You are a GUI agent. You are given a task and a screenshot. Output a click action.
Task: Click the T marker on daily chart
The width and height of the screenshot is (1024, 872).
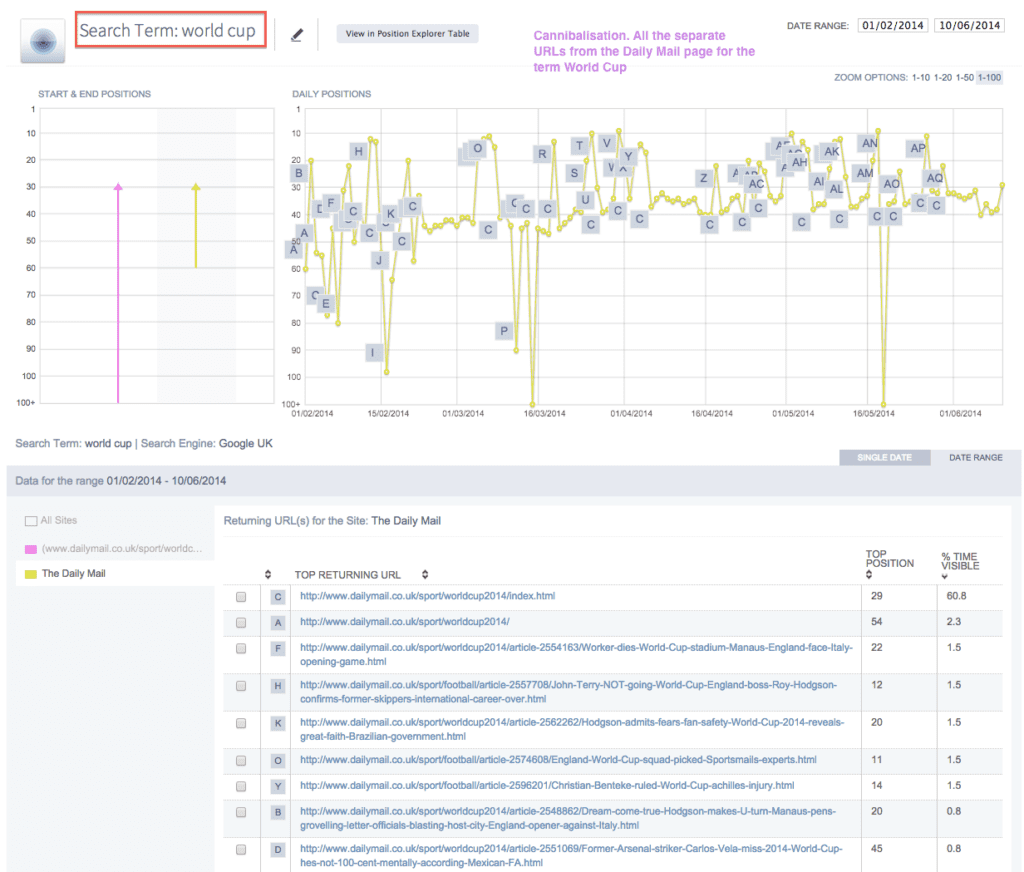click(x=579, y=146)
